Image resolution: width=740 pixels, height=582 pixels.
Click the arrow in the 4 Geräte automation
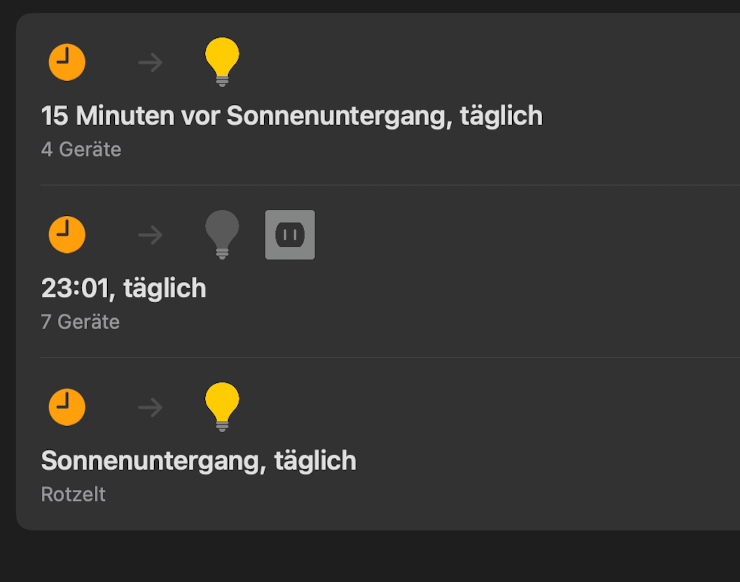(x=150, y=63)
